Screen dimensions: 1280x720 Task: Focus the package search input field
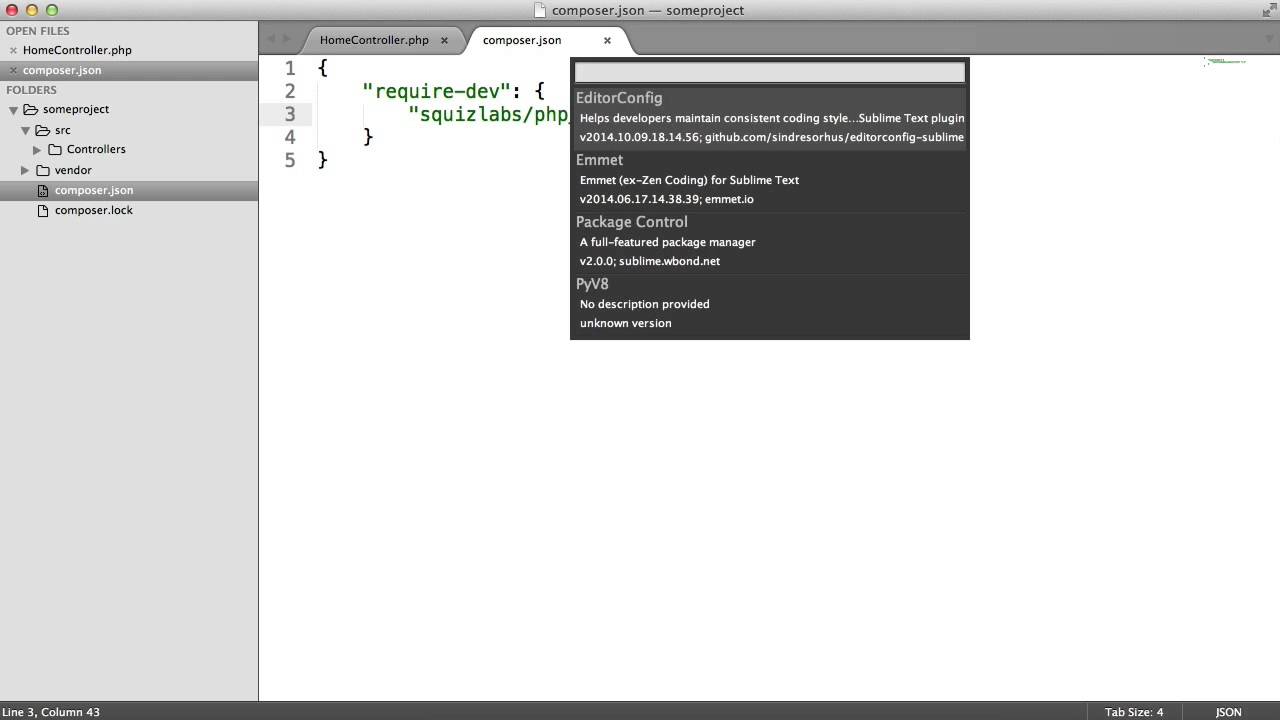tap(770, 72)
